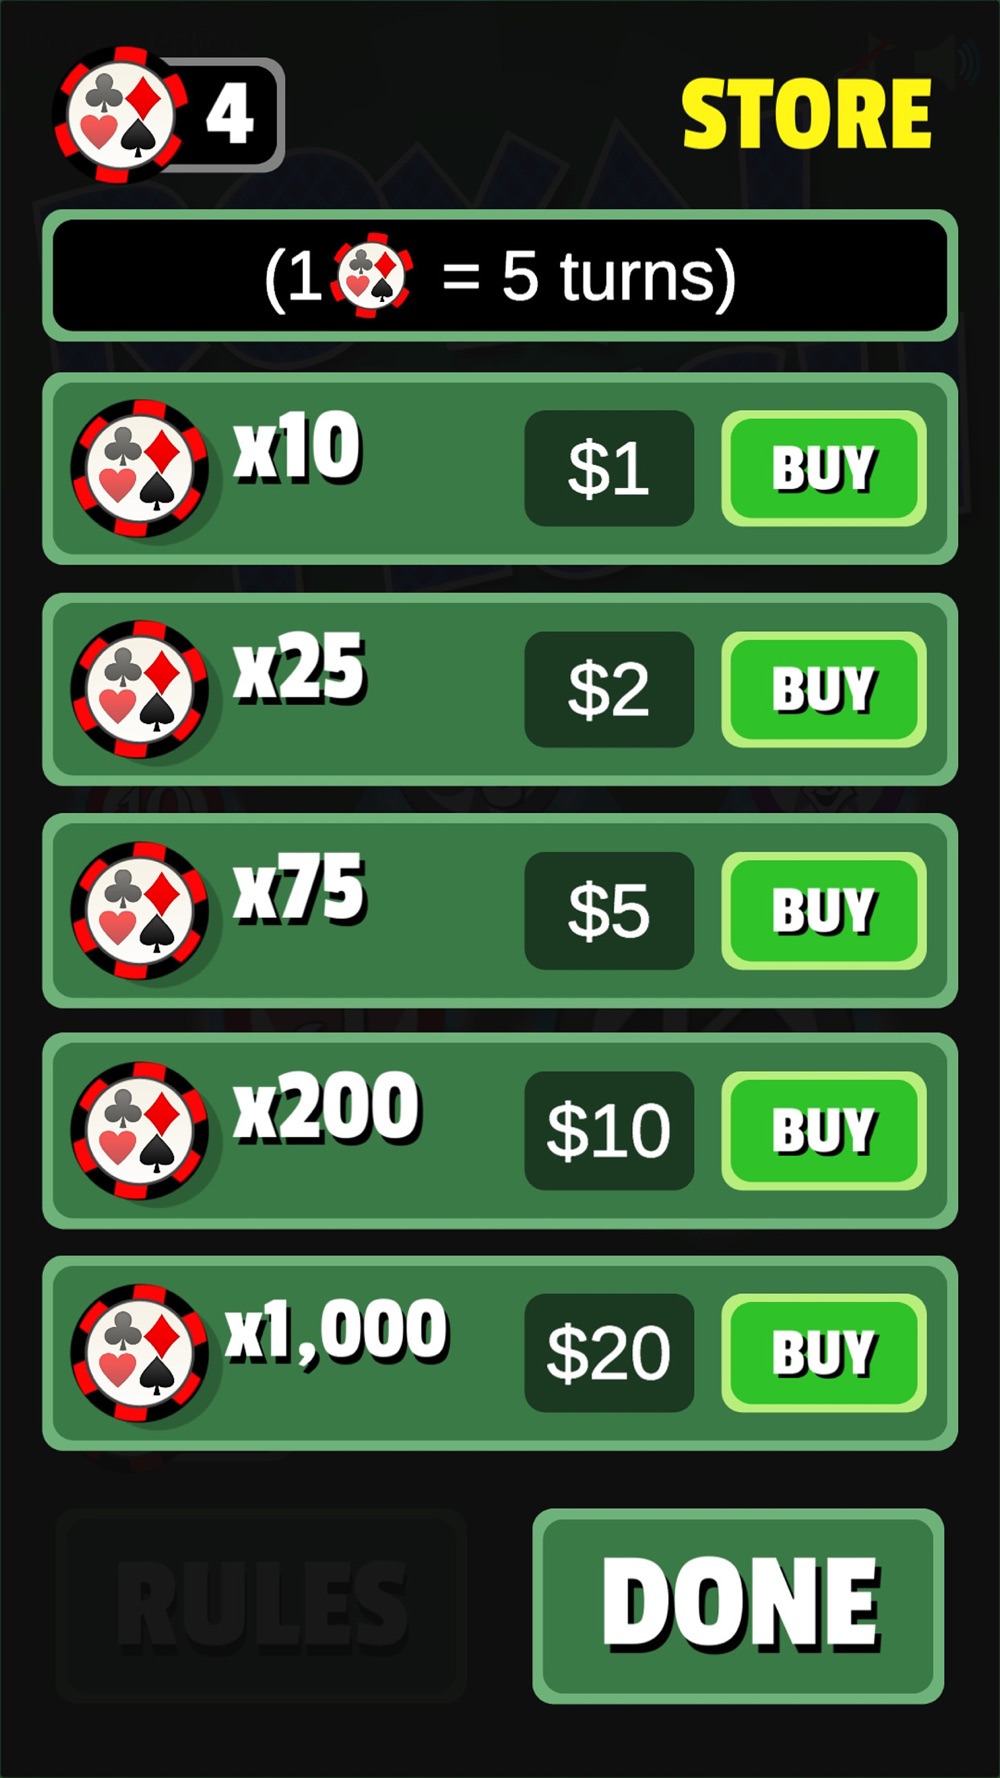The image size is (1000, 1778).
Task: Select the x200 chip pack icon
Action: click(140, 1130)
